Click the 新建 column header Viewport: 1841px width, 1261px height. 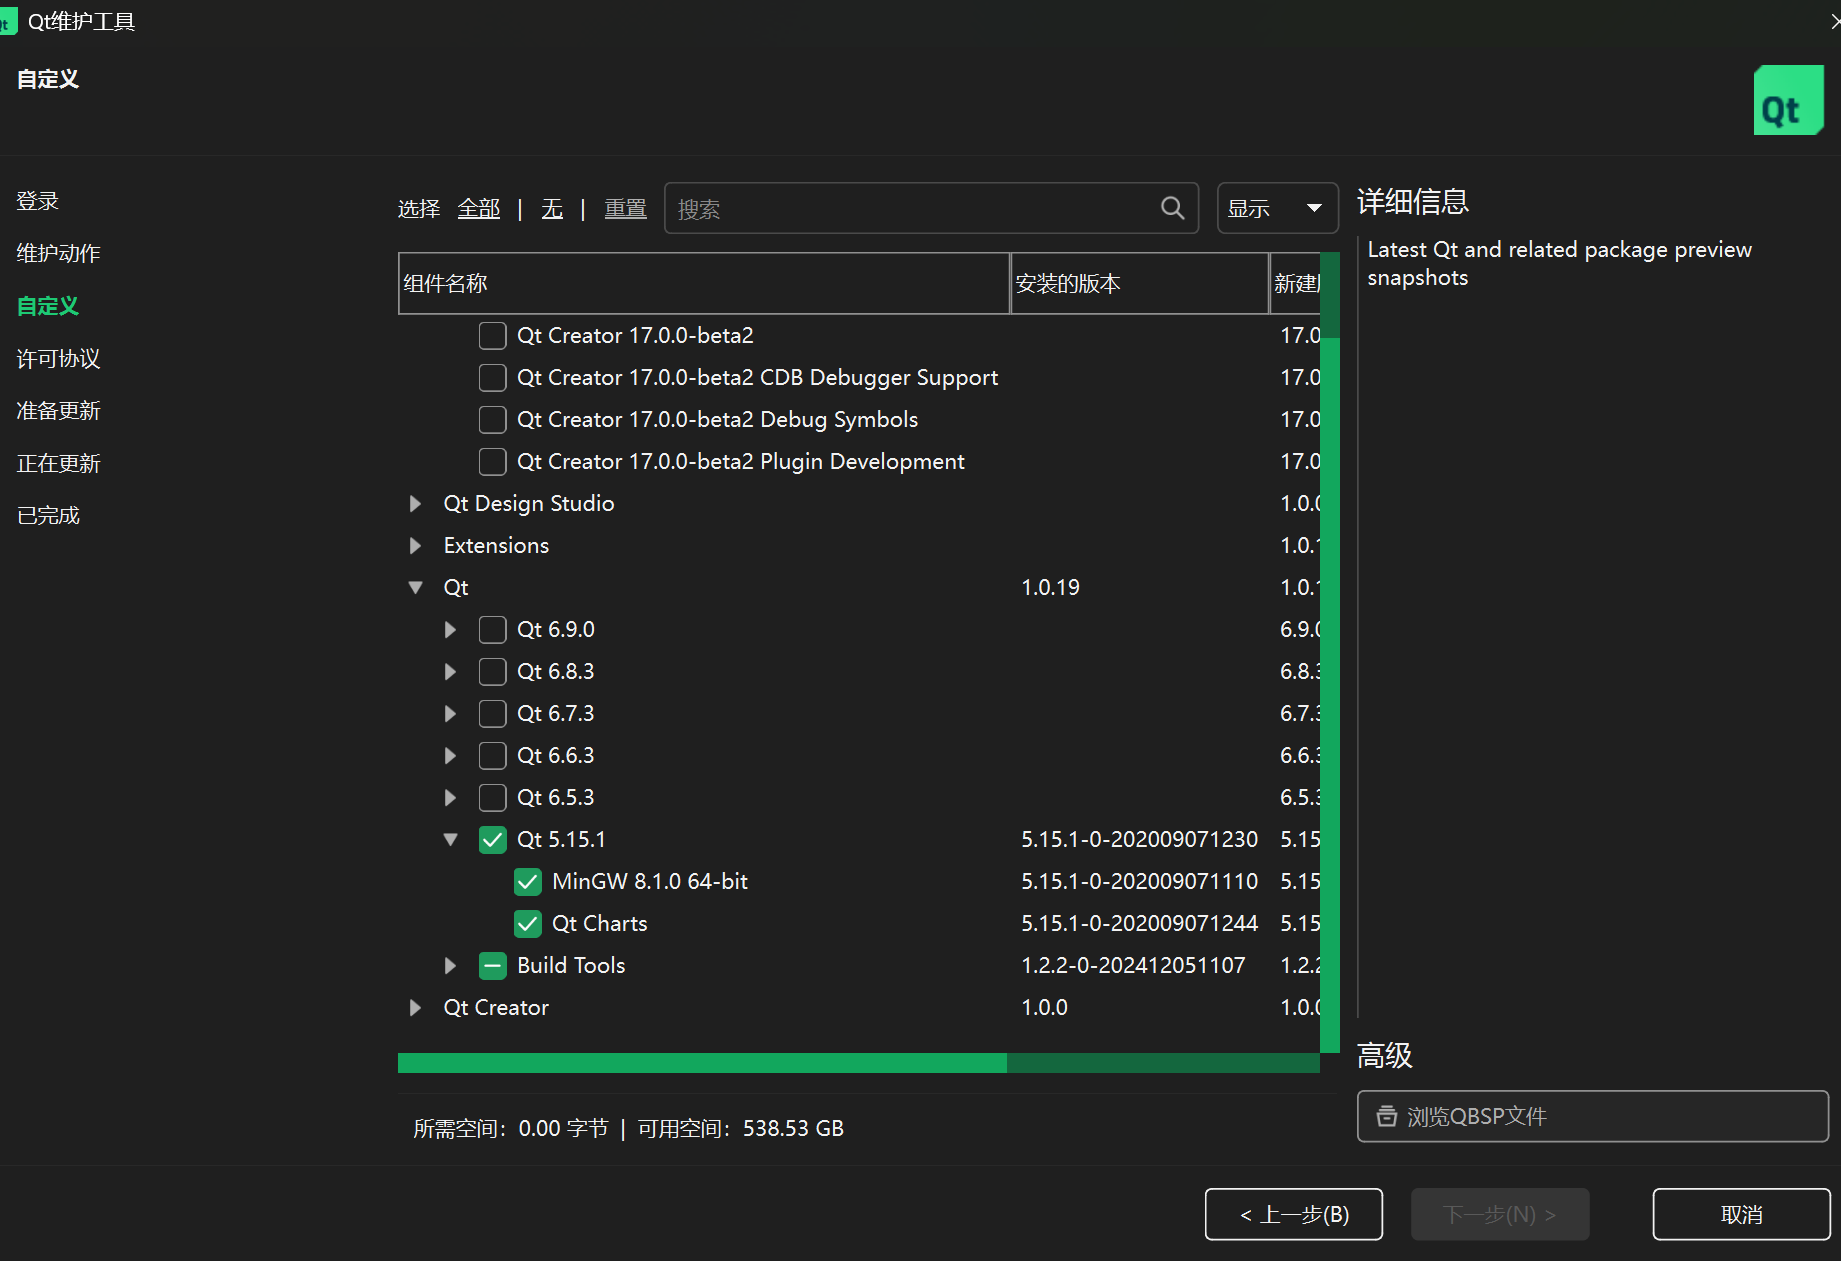point(1295,283)
